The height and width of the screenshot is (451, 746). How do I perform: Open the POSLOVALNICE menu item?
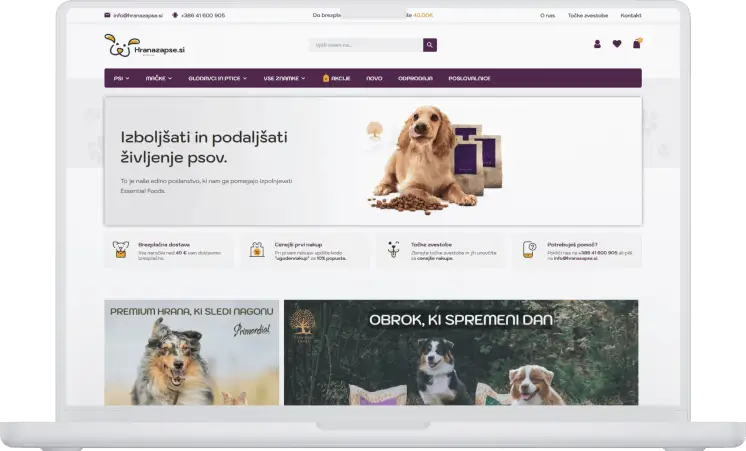point(469,78)
